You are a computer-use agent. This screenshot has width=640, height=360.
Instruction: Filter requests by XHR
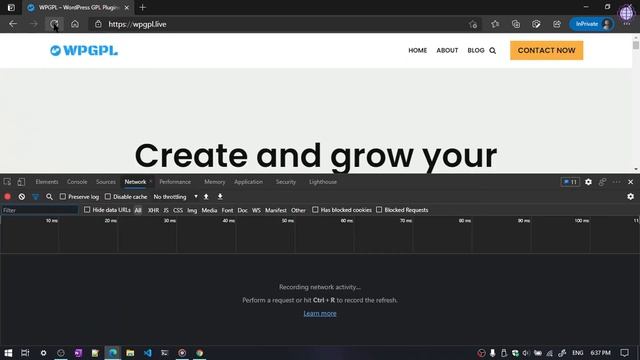point(153,210)
